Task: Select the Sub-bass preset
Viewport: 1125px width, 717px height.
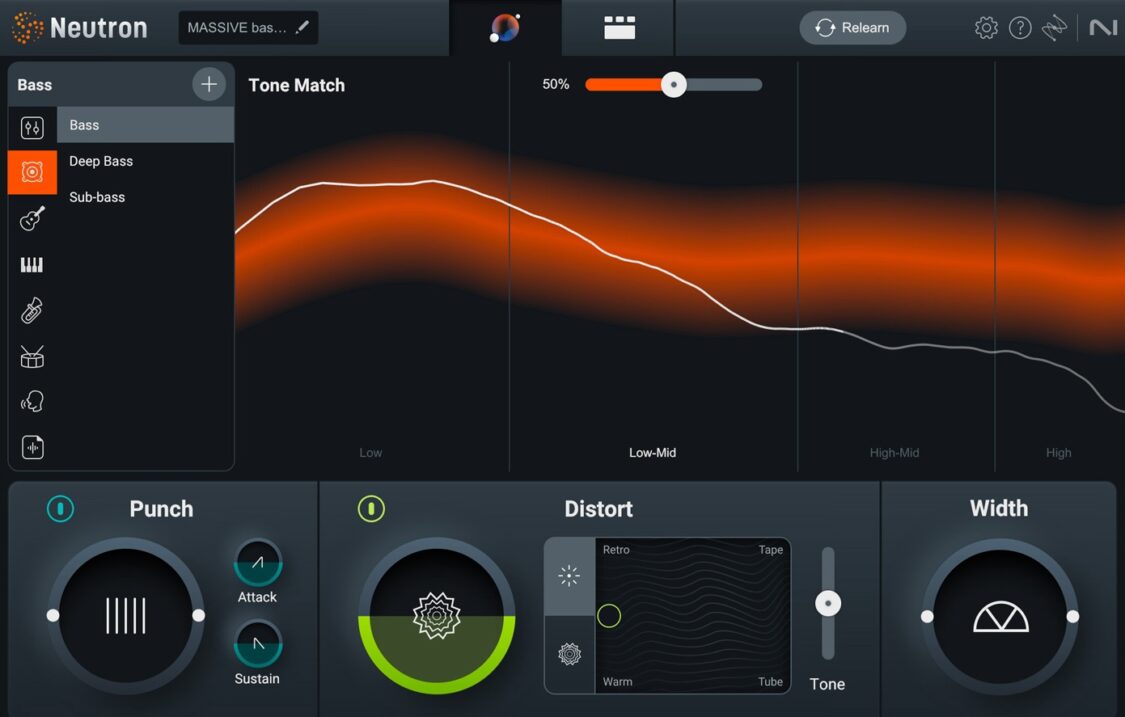Action: click(x=96, y=197)
